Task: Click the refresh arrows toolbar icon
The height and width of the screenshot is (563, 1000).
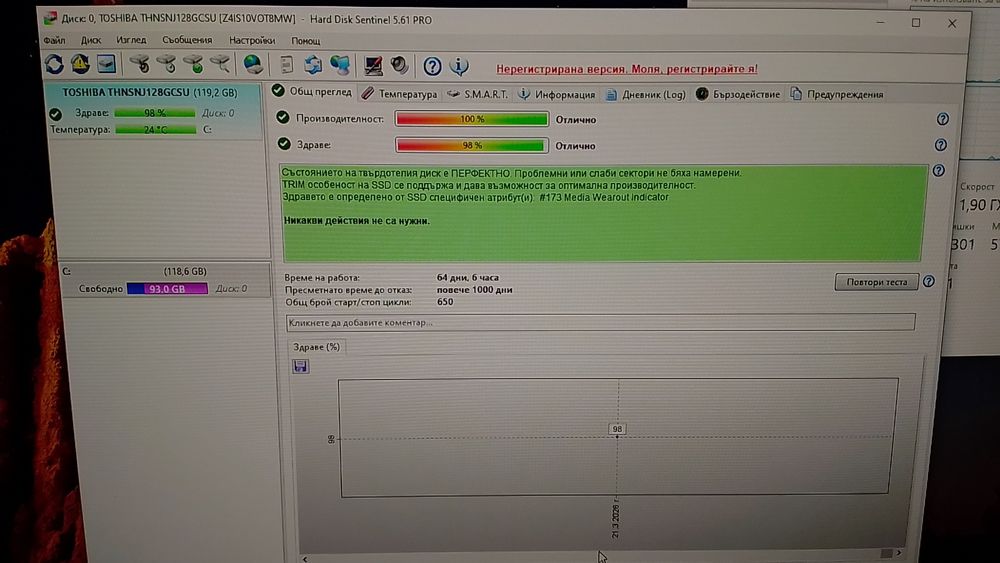Action: pos(54,64)
